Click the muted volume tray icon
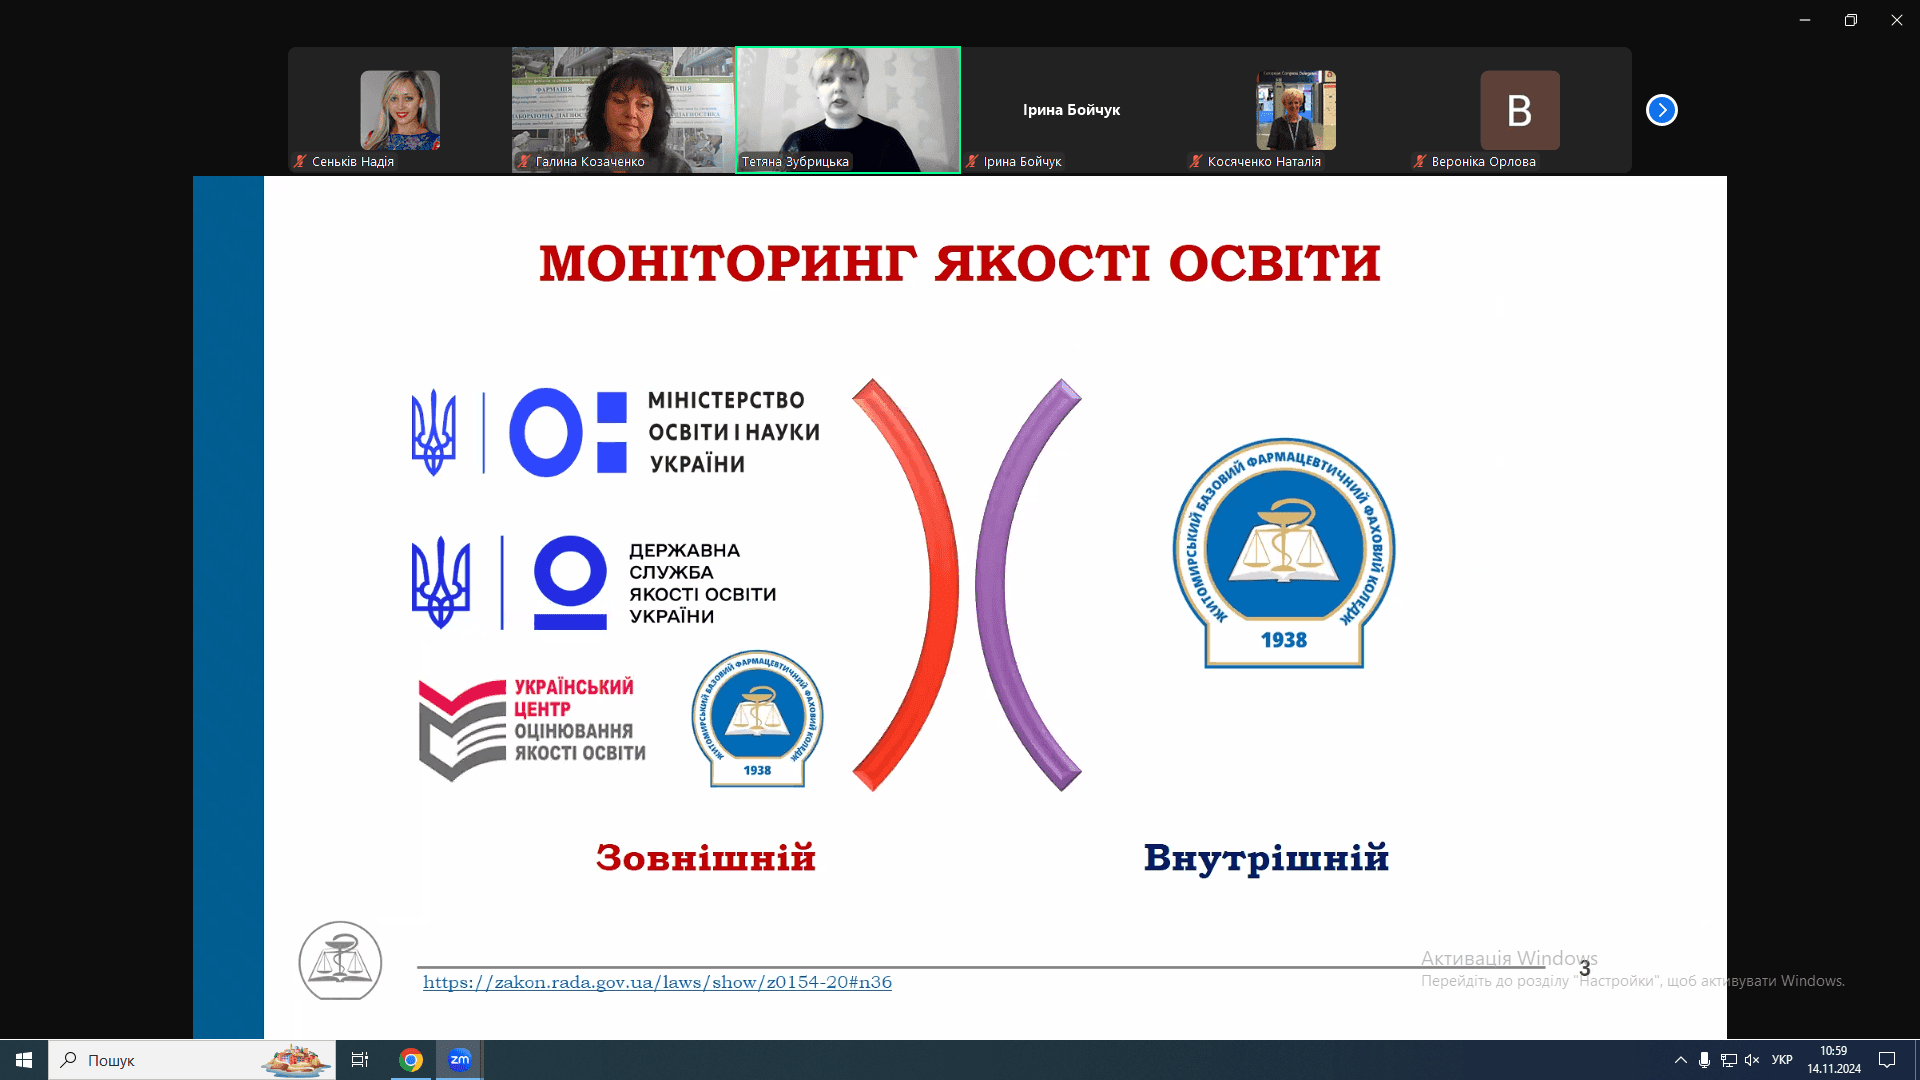This screenshot has height=1080, width=1920. click(x=1752, y=1060)
